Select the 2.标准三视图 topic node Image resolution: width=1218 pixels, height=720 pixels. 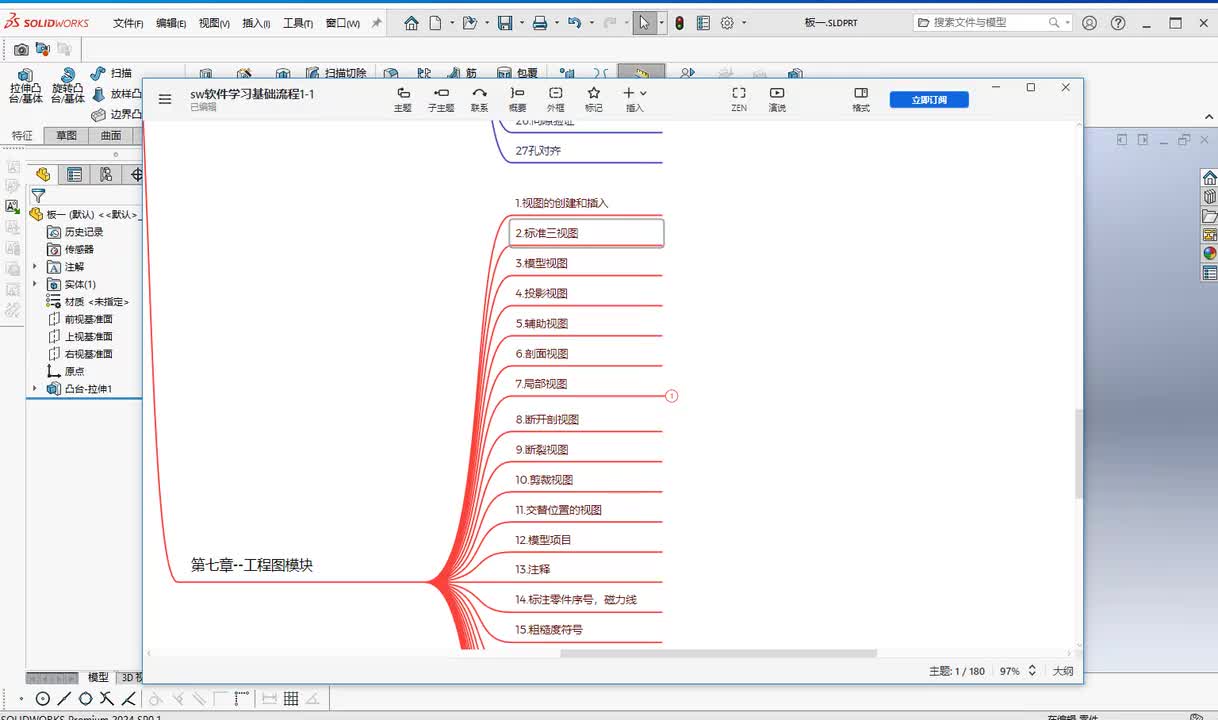586,233
